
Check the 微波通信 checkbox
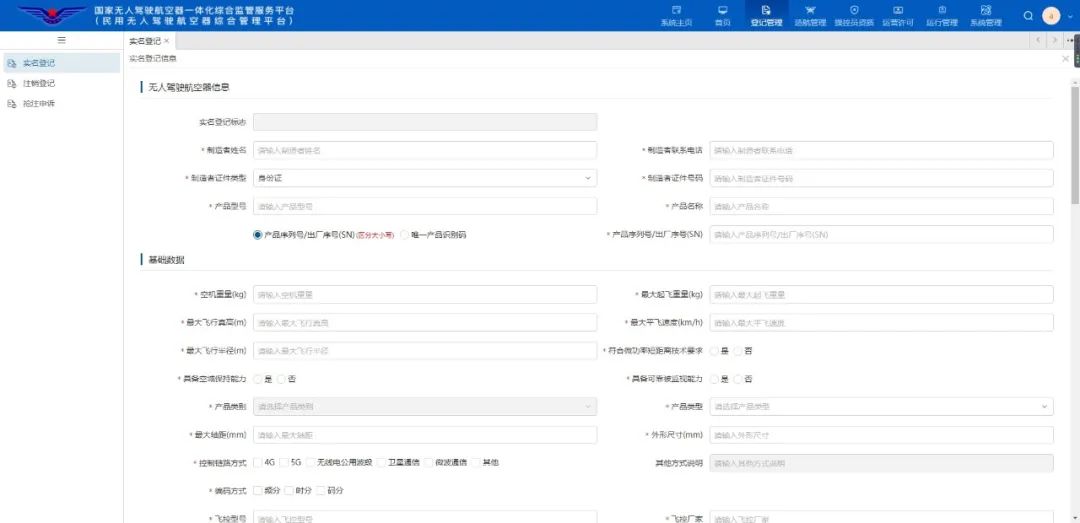[429, 462]
